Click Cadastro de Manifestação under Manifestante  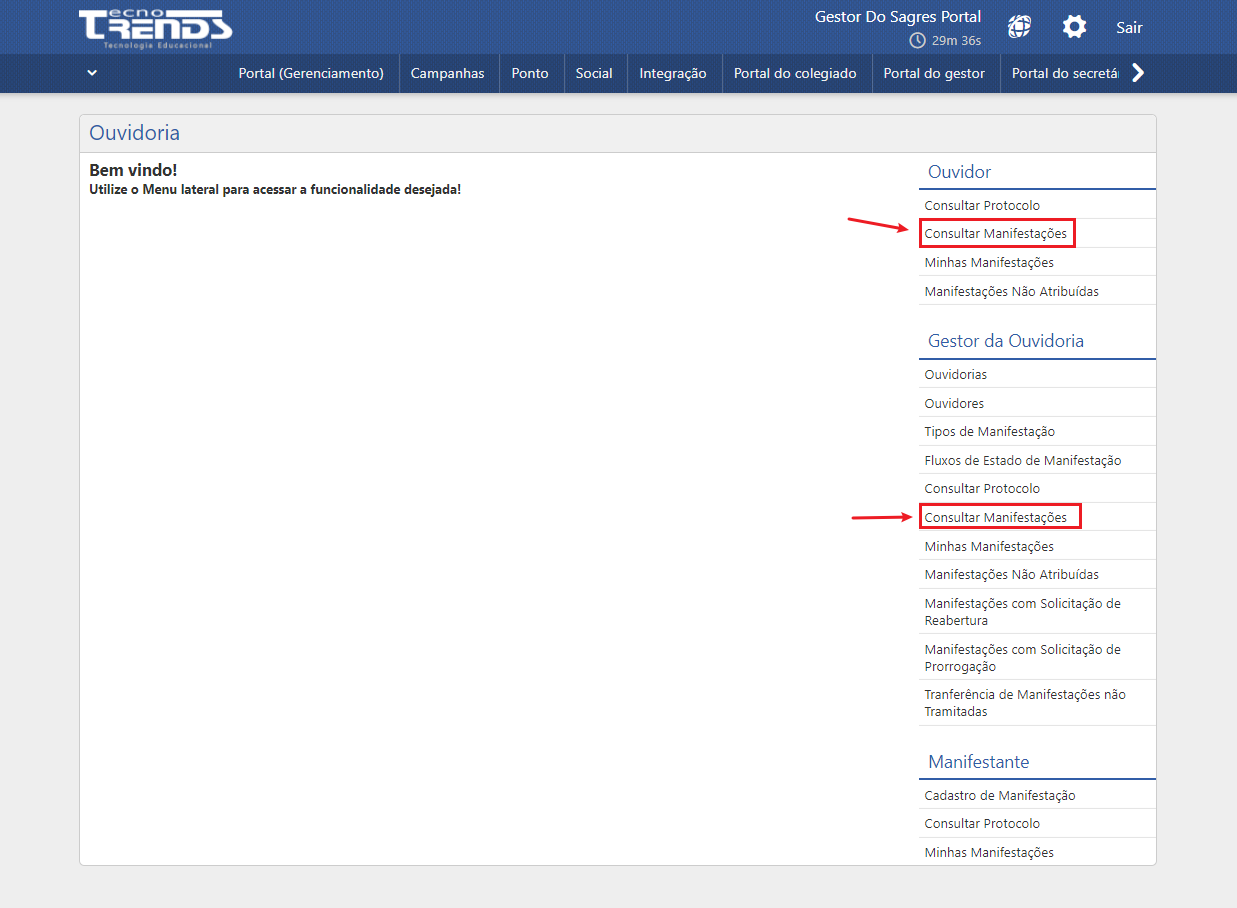[1000, 796]
